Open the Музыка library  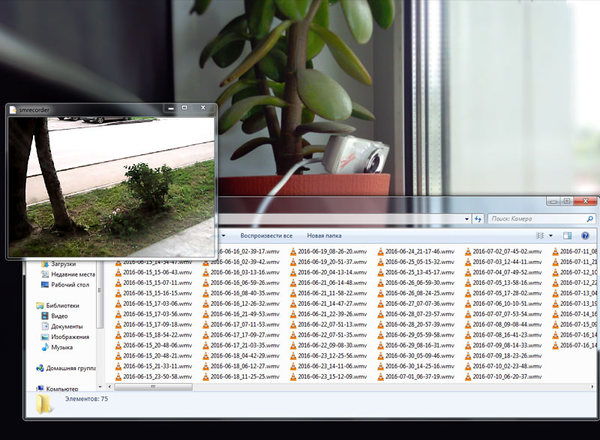pos(62,347)
